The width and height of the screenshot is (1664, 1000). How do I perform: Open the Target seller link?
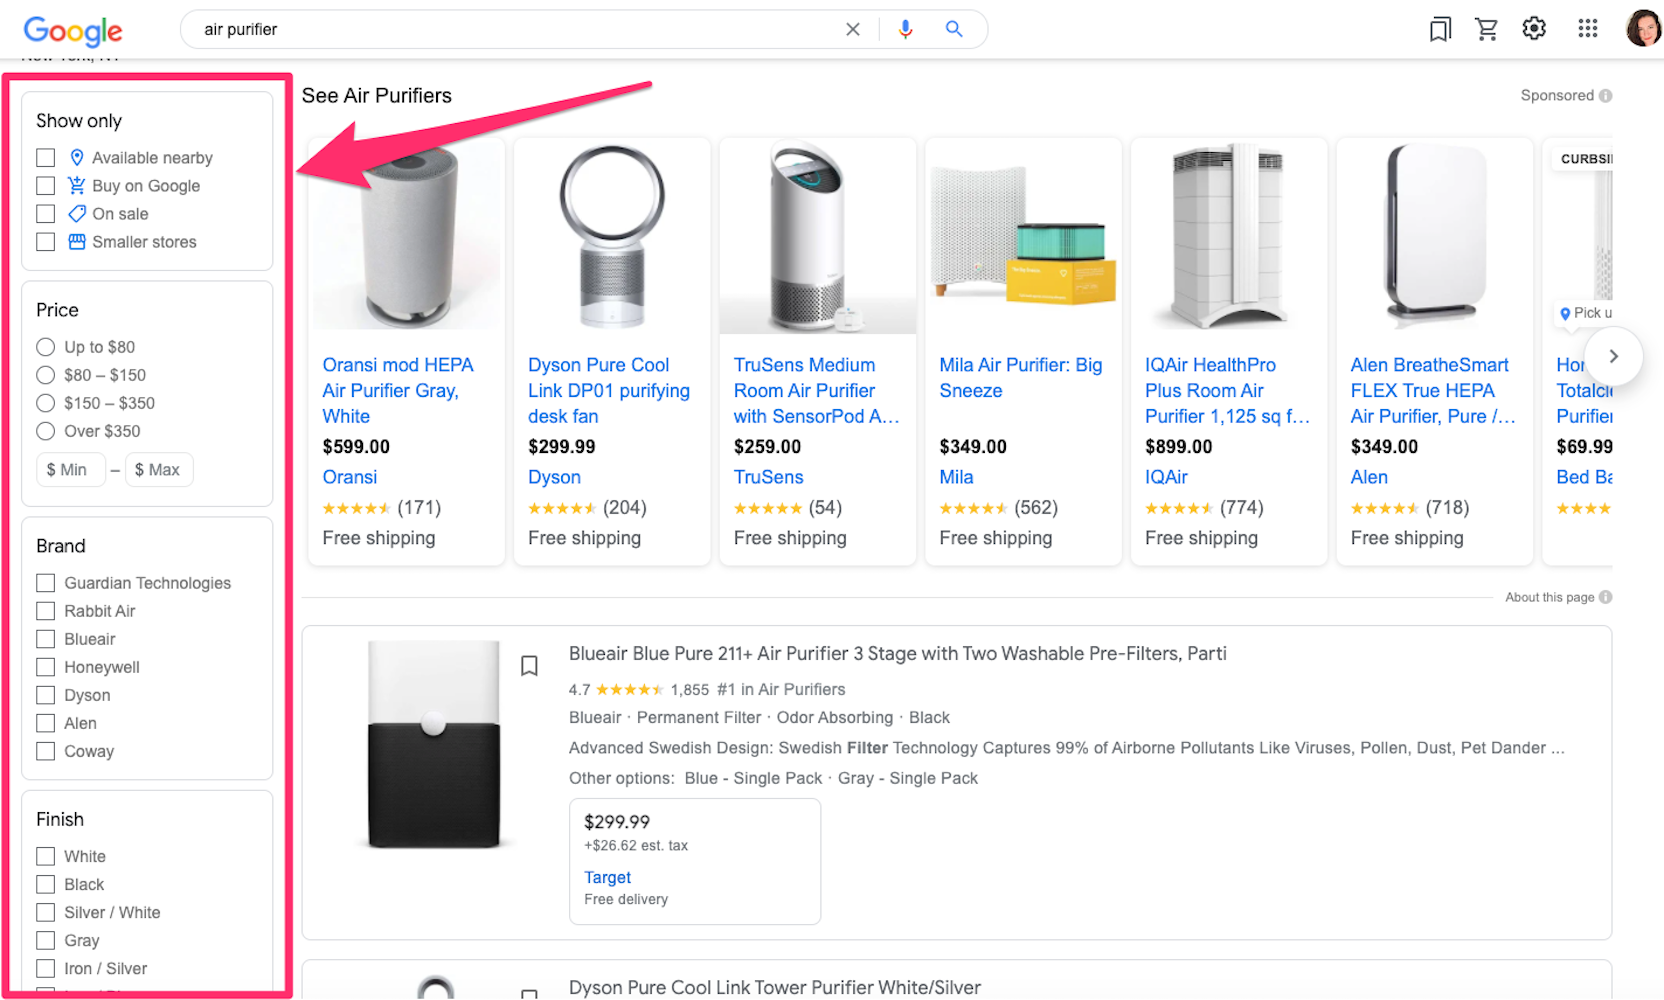tap(607, 877)
